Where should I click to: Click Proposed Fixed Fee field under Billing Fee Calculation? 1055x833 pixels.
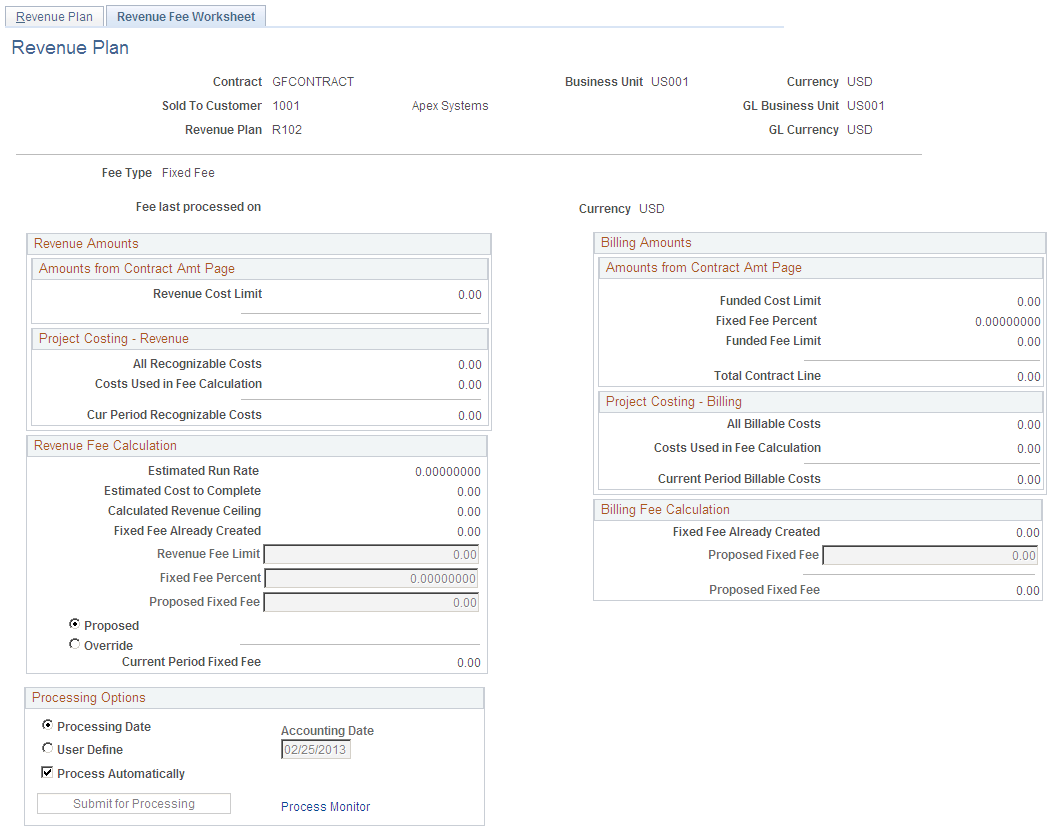(930, 555)
